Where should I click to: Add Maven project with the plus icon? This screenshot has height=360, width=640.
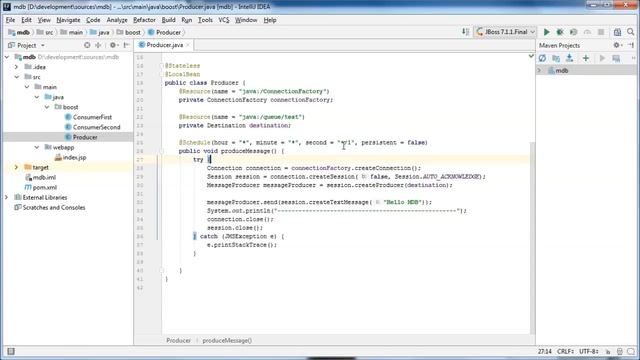pos(586,58)
